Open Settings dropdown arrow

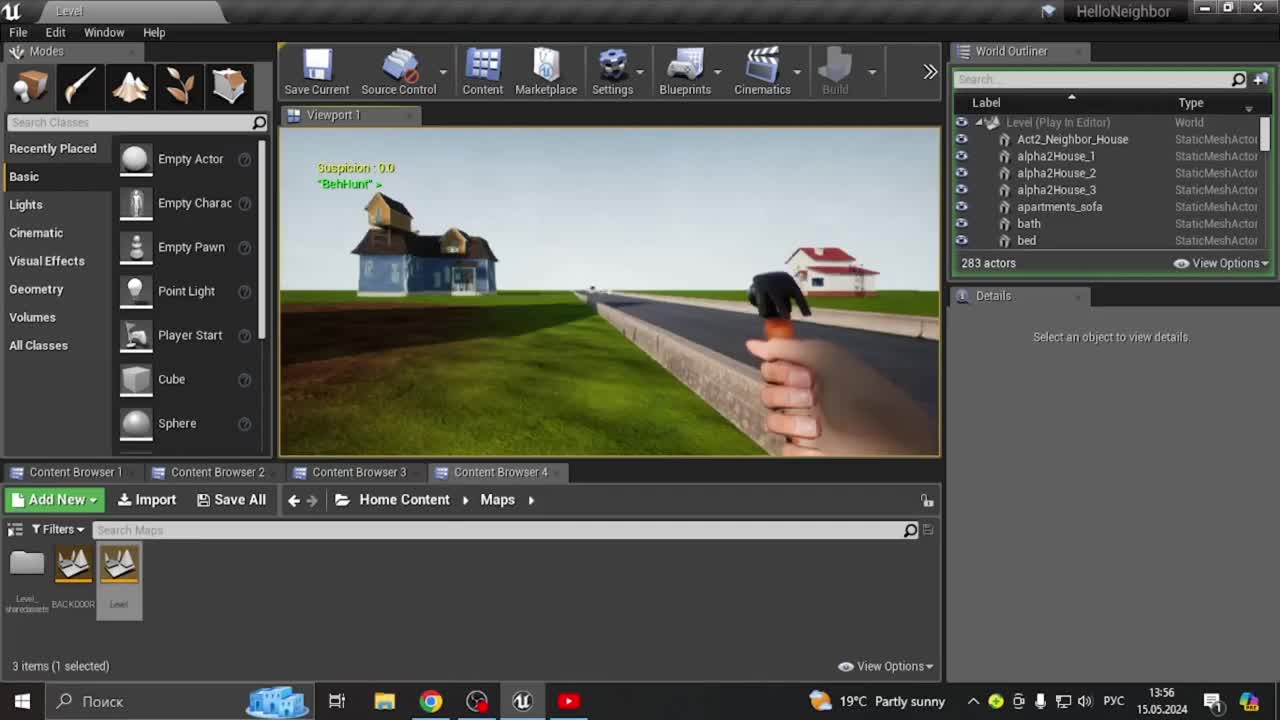coord(640,72)
